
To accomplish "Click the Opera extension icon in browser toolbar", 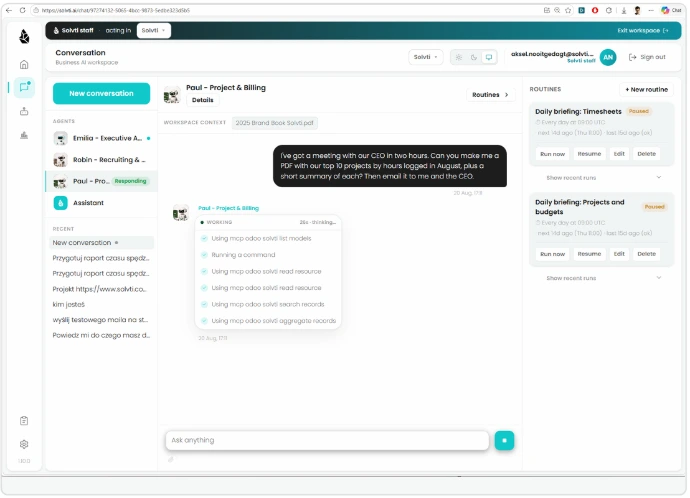I will [595, 10].
